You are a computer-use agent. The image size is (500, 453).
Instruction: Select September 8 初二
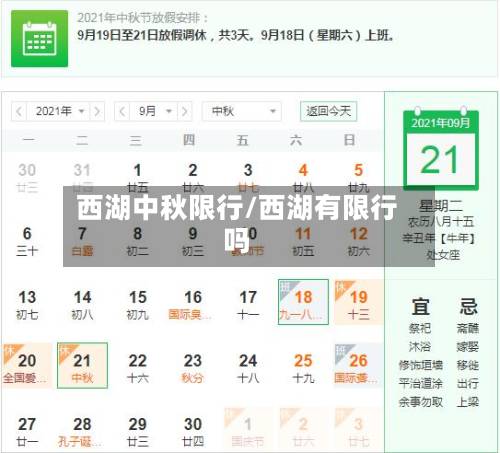(137, 241)
